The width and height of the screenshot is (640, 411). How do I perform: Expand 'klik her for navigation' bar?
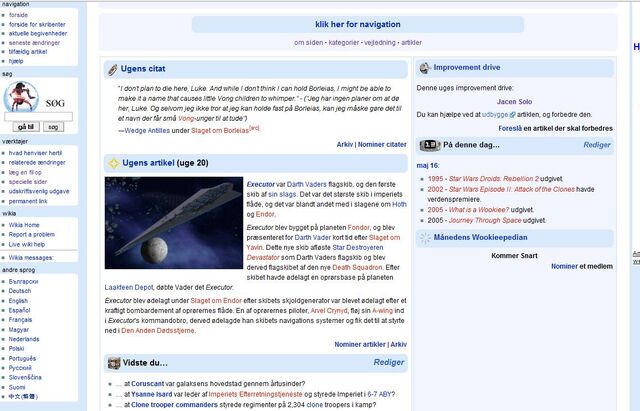pos(358,24)
